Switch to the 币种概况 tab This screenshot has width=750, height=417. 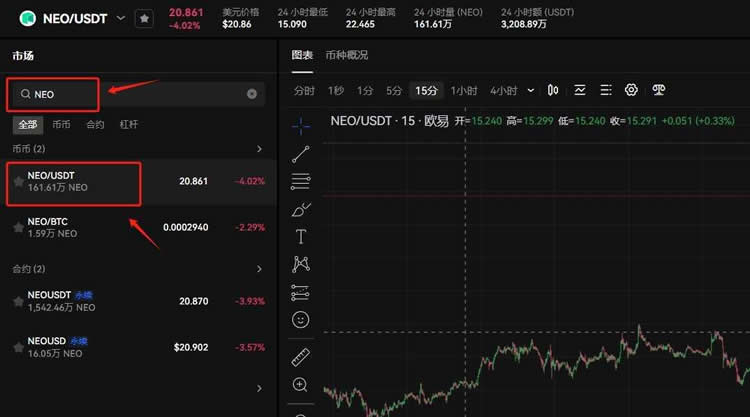pyautogui.click(x=346, y=55)
